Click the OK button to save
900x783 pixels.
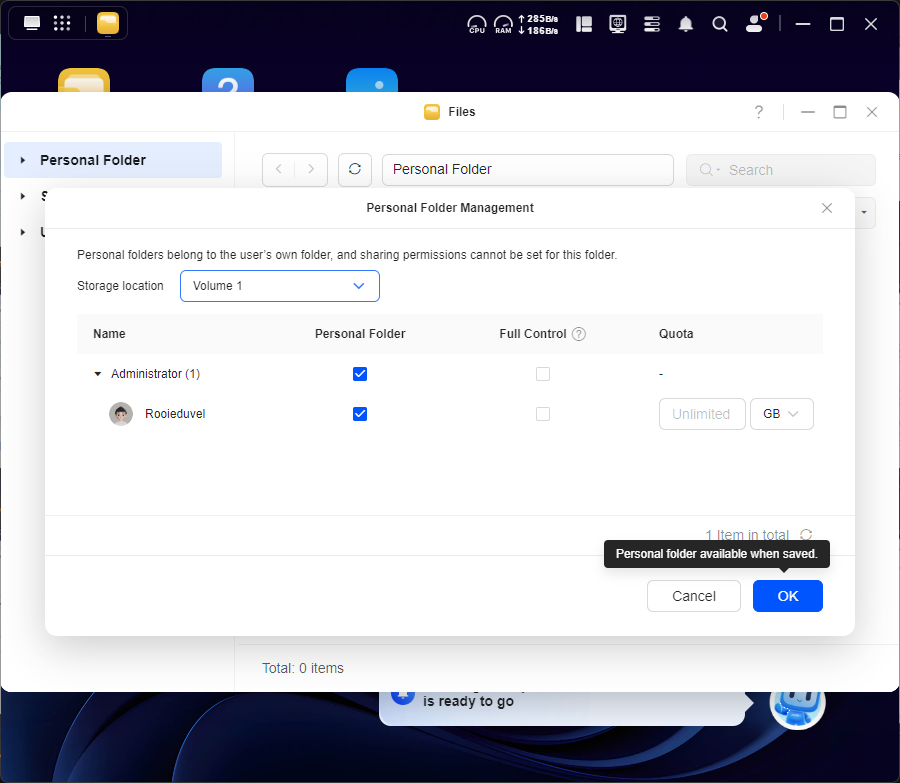click(x=788, y=596)
